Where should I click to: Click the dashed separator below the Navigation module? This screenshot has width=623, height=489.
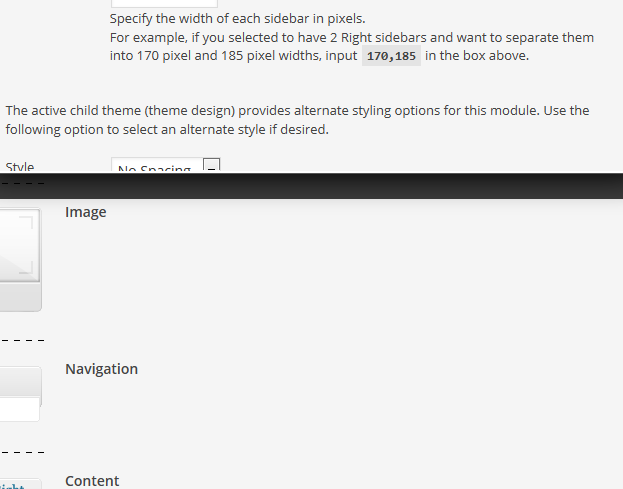click(21, 453)
